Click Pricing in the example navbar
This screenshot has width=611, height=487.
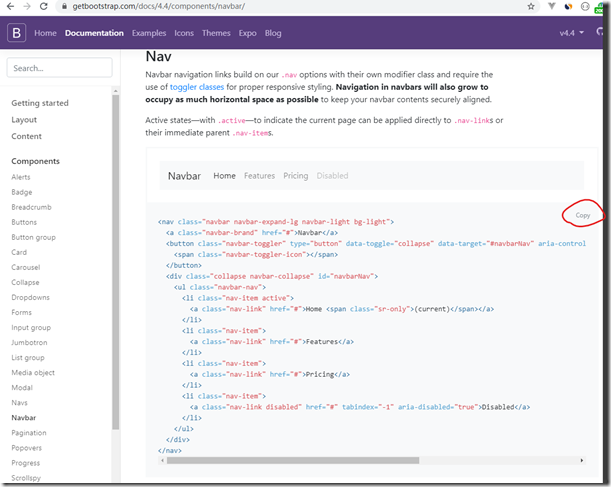pos(296,176)
